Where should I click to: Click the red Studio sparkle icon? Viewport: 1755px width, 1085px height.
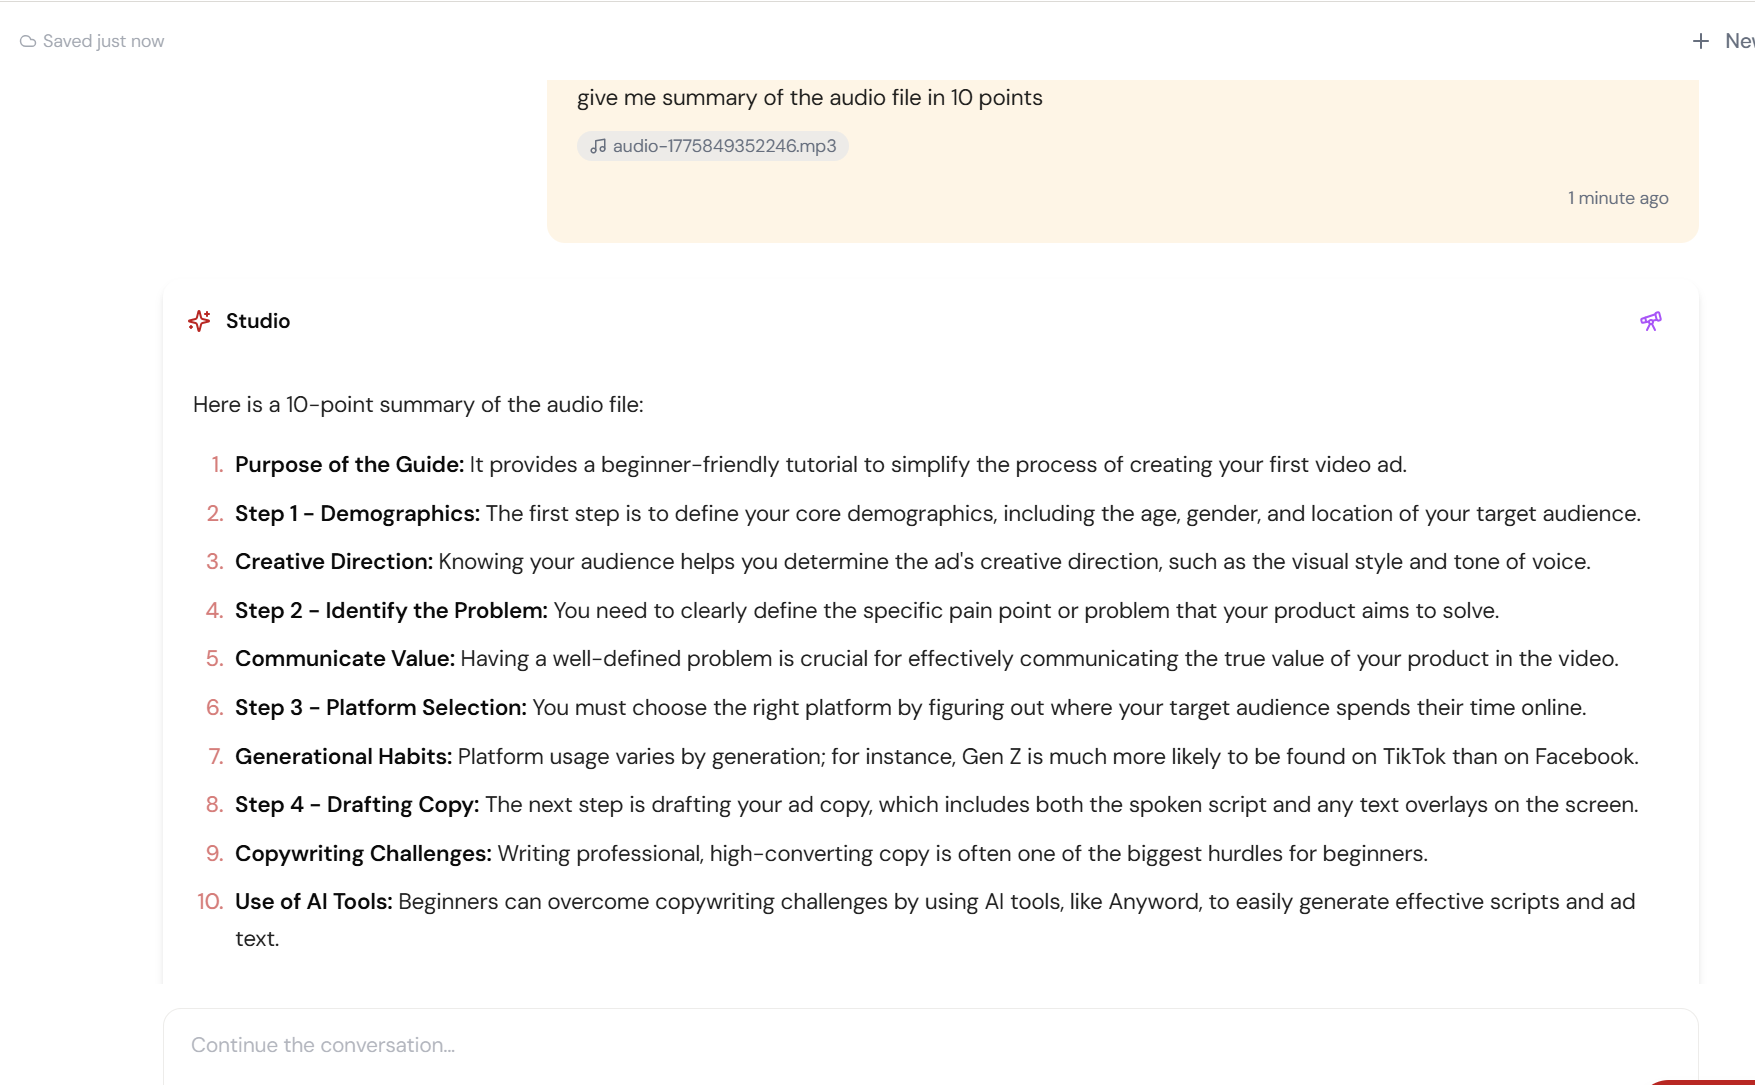coord(199,321)
